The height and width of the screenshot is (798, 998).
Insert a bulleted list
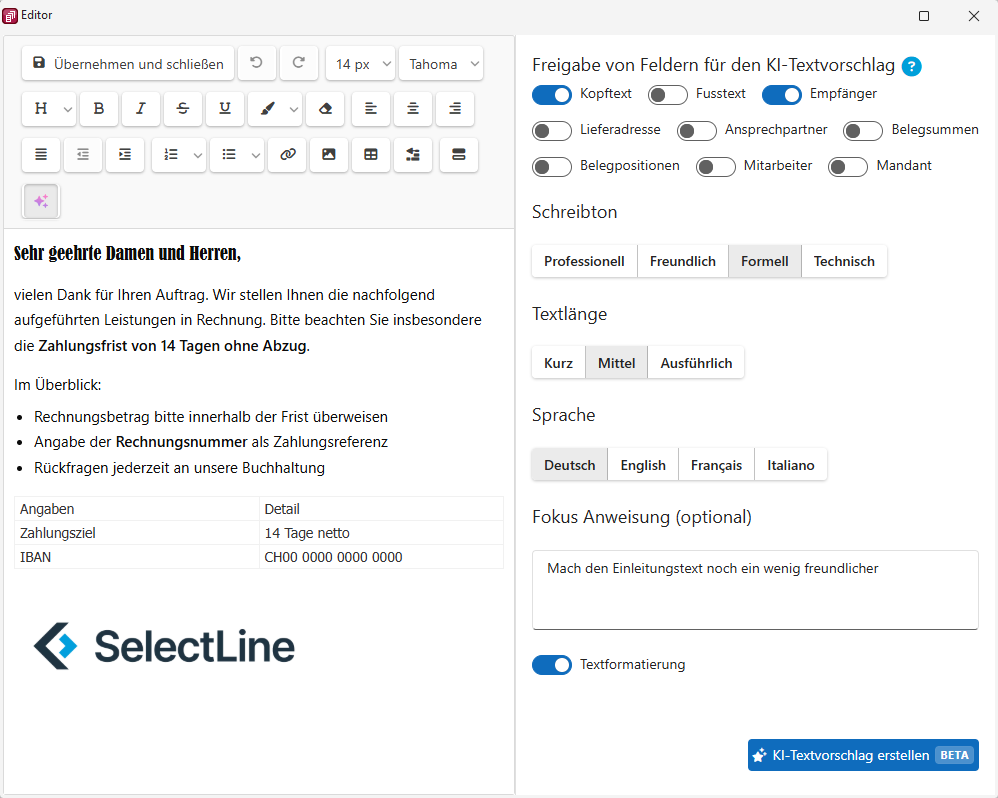point(228,155)
